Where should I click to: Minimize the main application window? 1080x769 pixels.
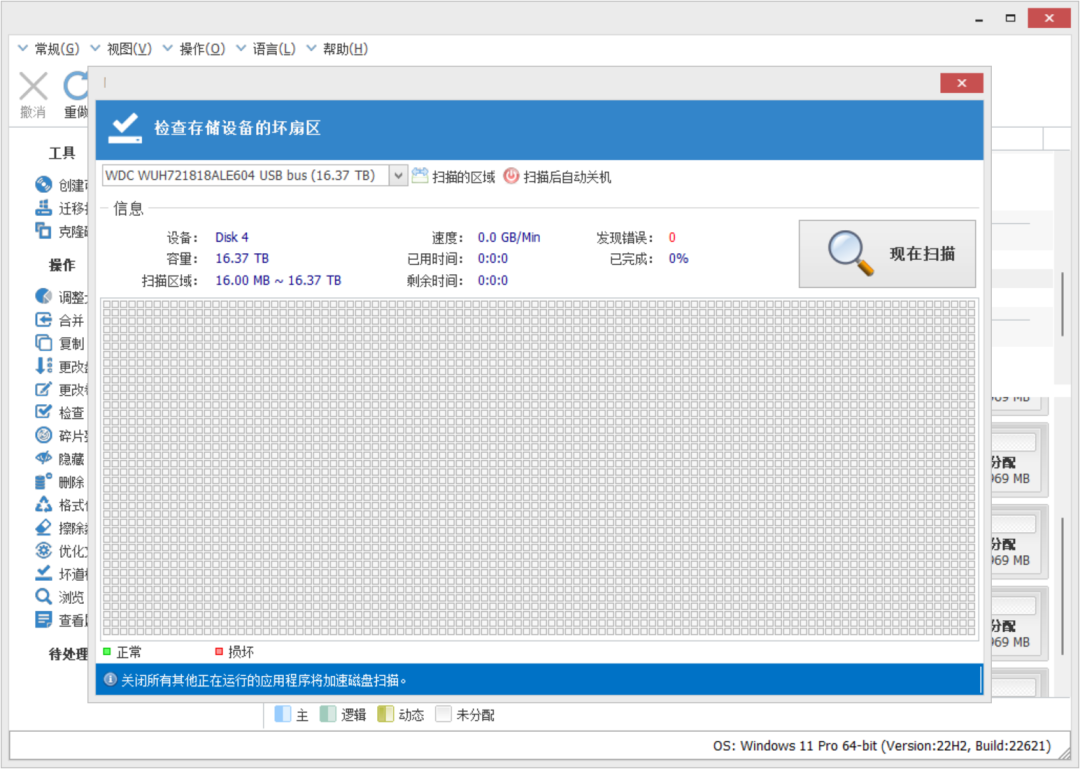coord(979,19)
